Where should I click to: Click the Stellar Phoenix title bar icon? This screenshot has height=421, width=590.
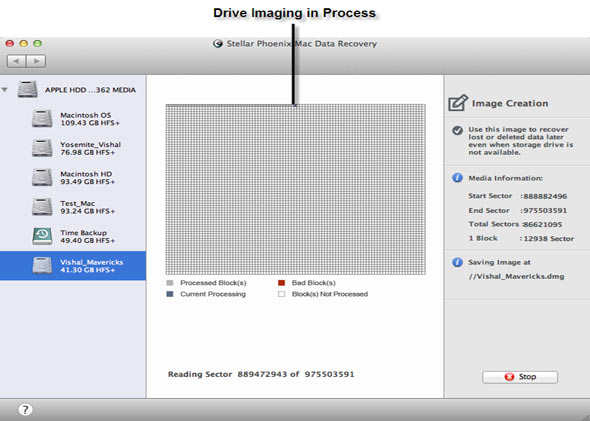(x=217, y=44)
